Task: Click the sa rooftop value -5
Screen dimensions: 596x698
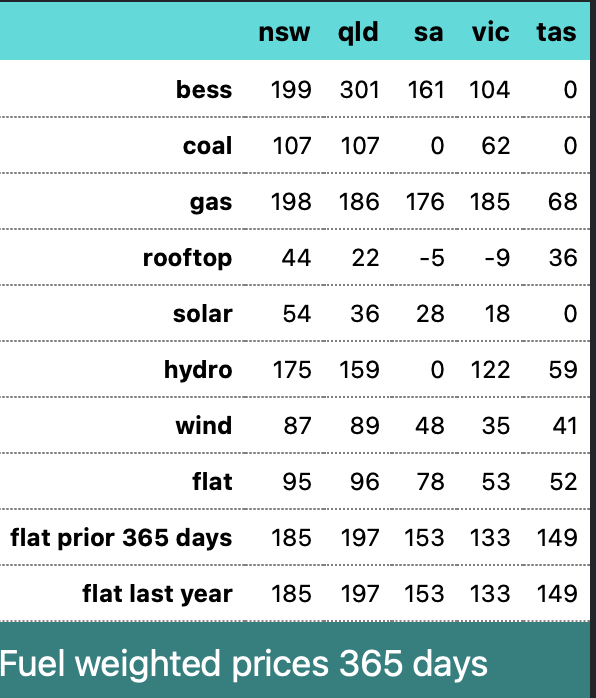Action: point(432,258)
